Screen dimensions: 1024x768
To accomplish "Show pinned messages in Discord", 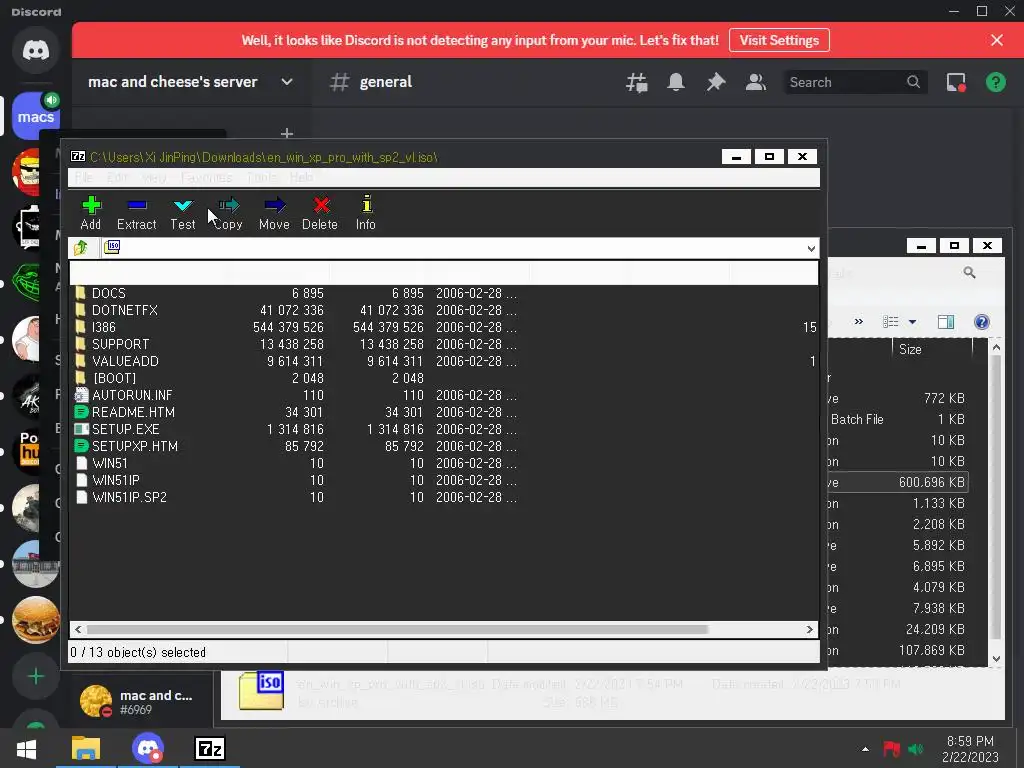I will [716, 82].
